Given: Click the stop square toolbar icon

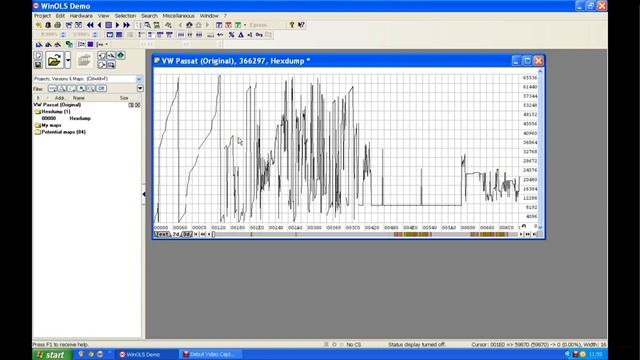Looking at the screenshot, I should coord(109,25).
